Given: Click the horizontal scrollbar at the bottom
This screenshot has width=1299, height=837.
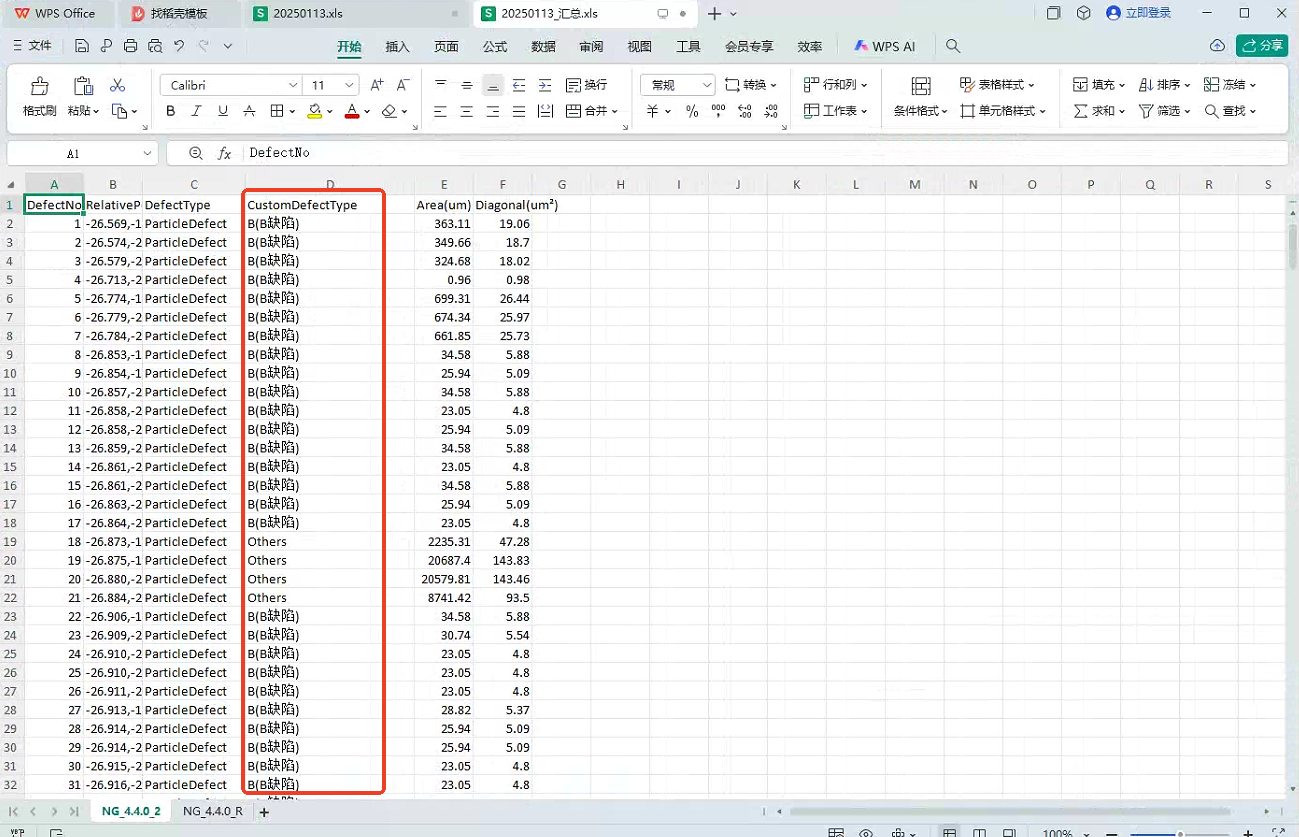Looking at the screenshot, I should [1010, 812].
